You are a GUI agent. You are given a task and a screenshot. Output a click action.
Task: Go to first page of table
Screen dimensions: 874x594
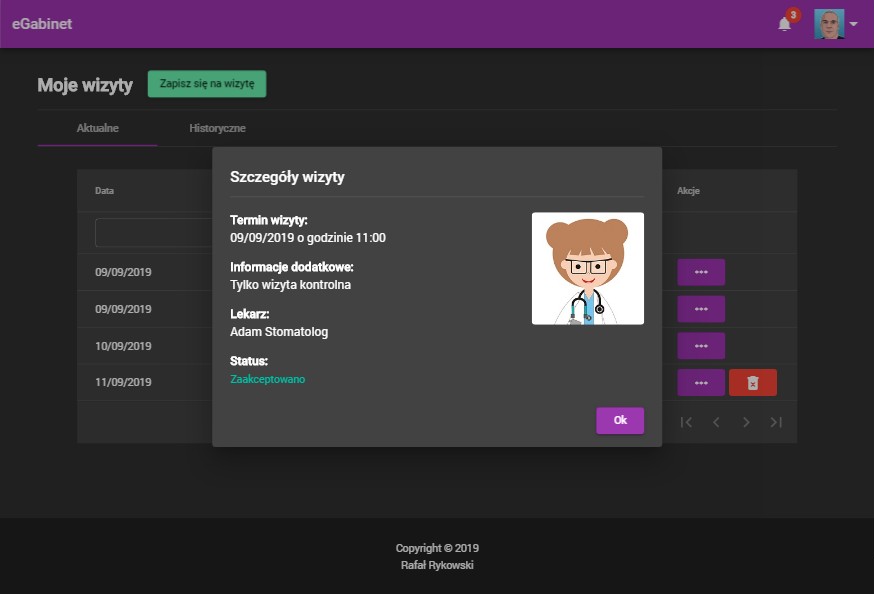[686, 422]
